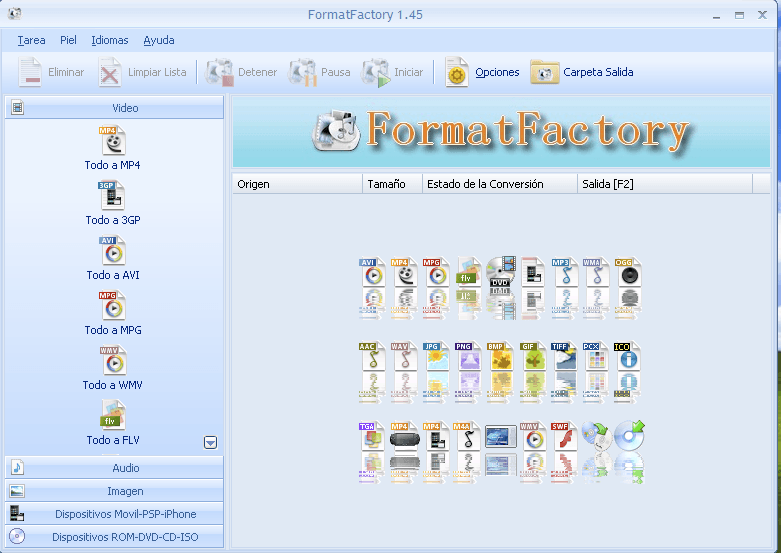The height and width of the screenshot is (553, 781).
Task: Expand Dispositivos Movil-PSP-iPhone panel
Action: point(114,514)
